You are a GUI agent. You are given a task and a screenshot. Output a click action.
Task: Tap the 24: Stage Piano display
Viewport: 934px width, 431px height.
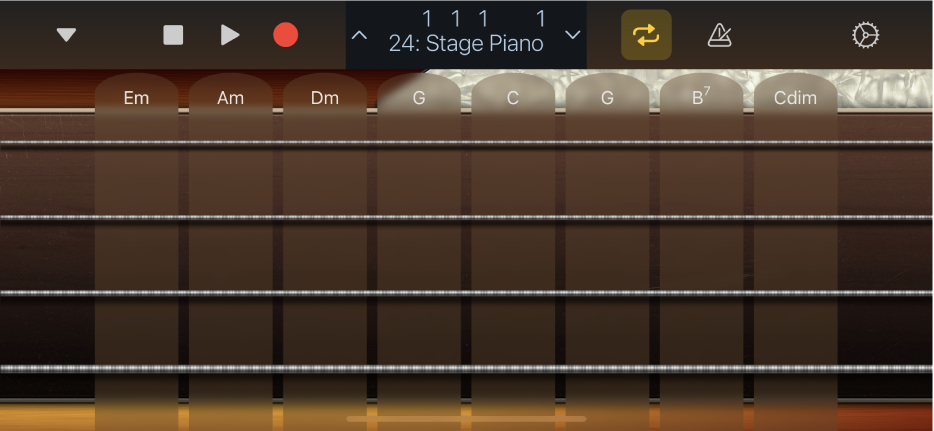pos(466,44)
